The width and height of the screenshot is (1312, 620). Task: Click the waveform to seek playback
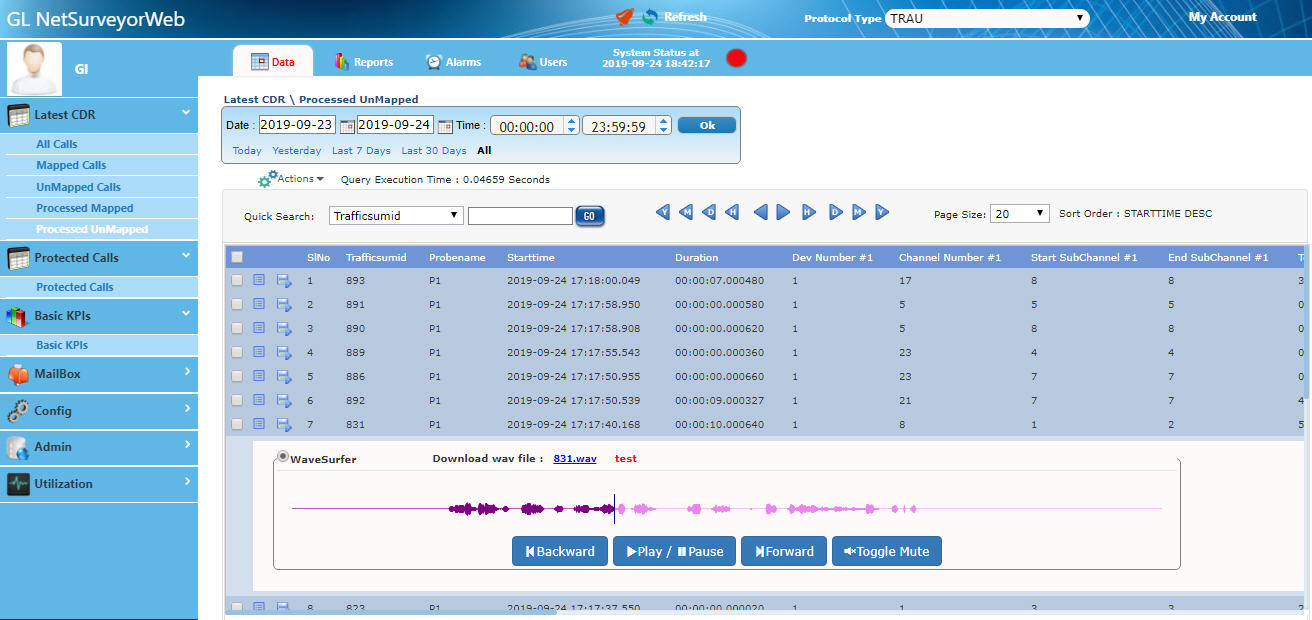(x=727, y=508)
